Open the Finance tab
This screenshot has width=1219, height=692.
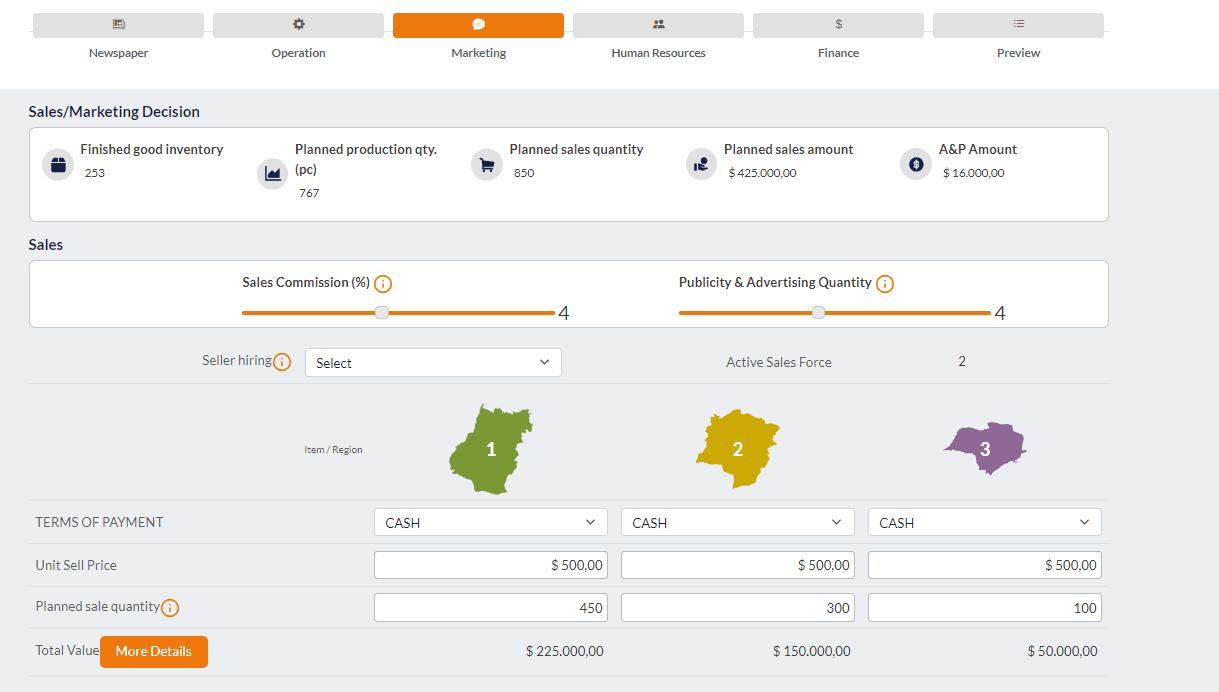(838, 25)
